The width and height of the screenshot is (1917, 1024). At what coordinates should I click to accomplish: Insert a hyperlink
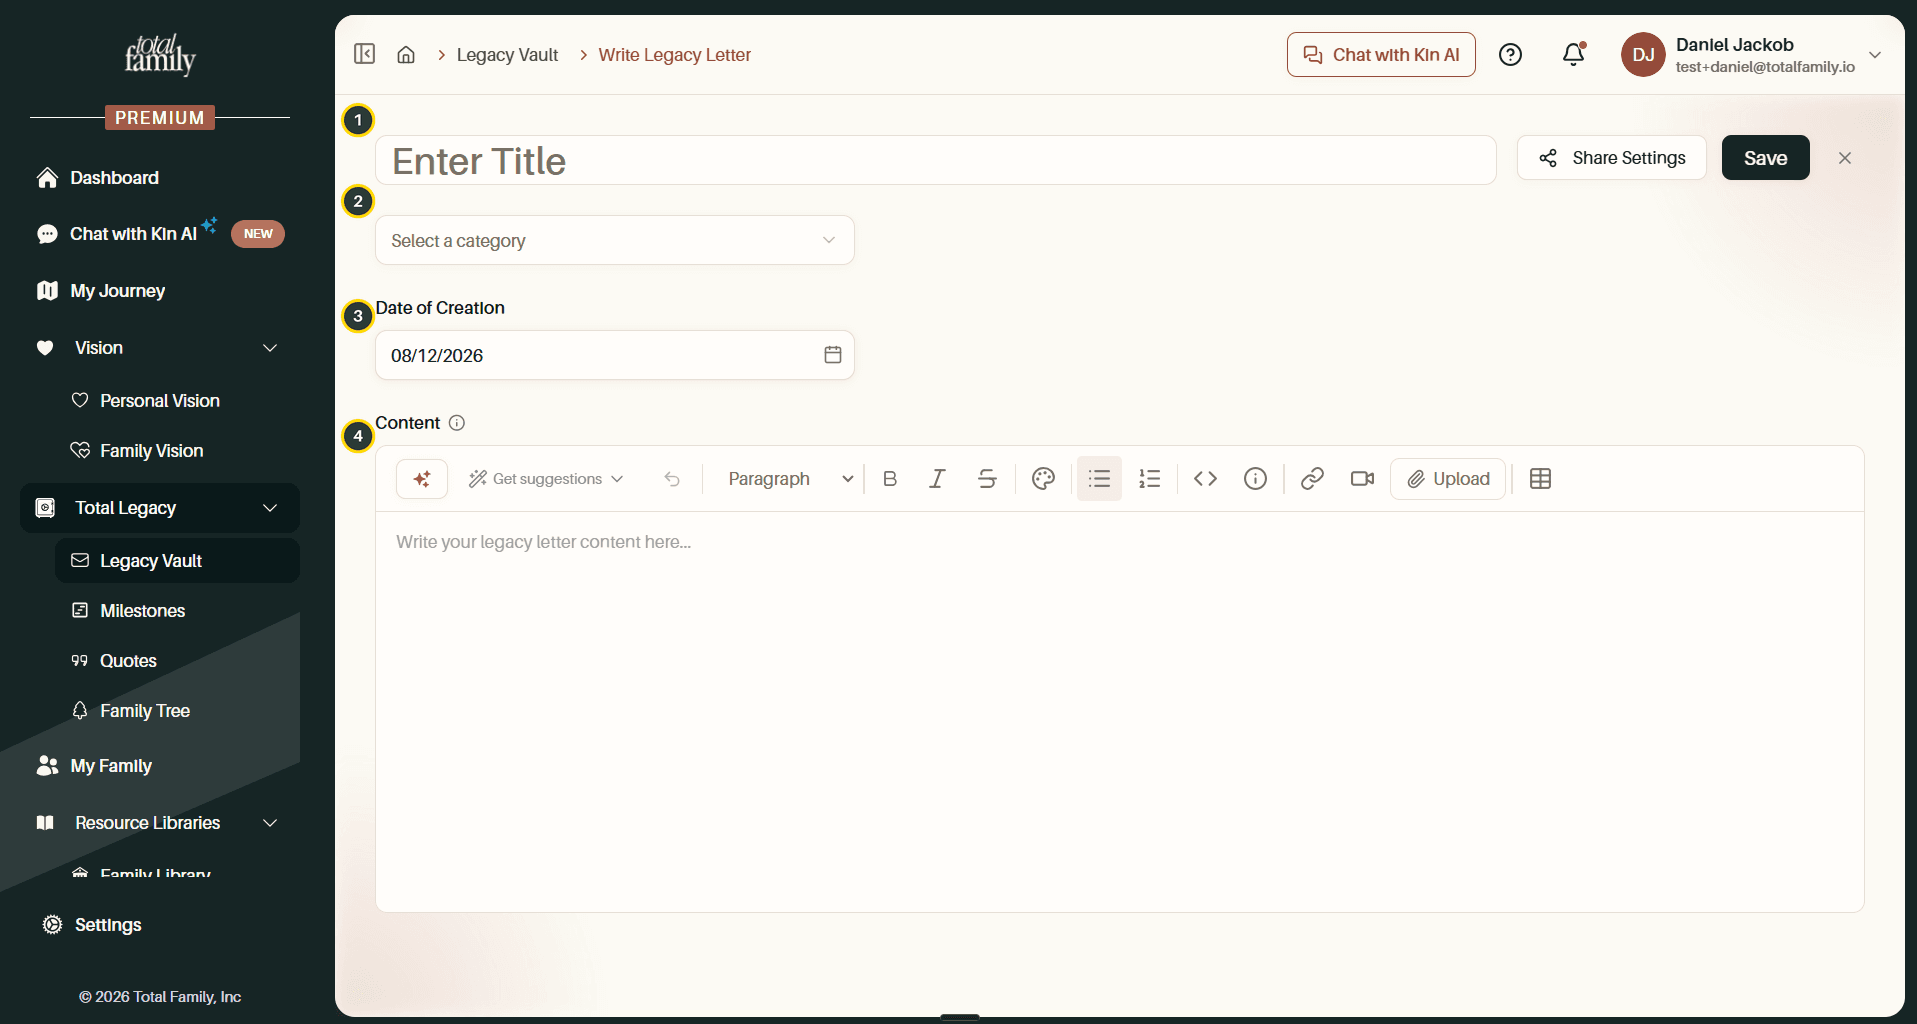pos(1312,479)
